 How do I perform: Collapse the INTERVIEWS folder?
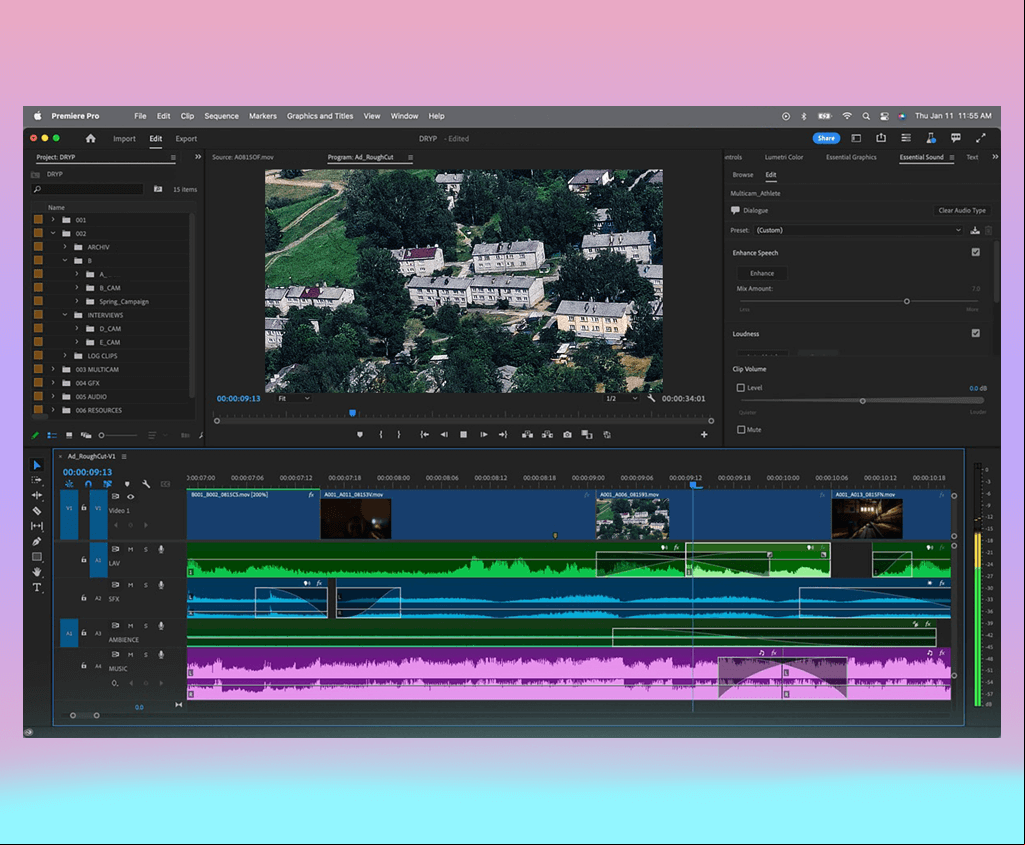click(x=65, y=315)
